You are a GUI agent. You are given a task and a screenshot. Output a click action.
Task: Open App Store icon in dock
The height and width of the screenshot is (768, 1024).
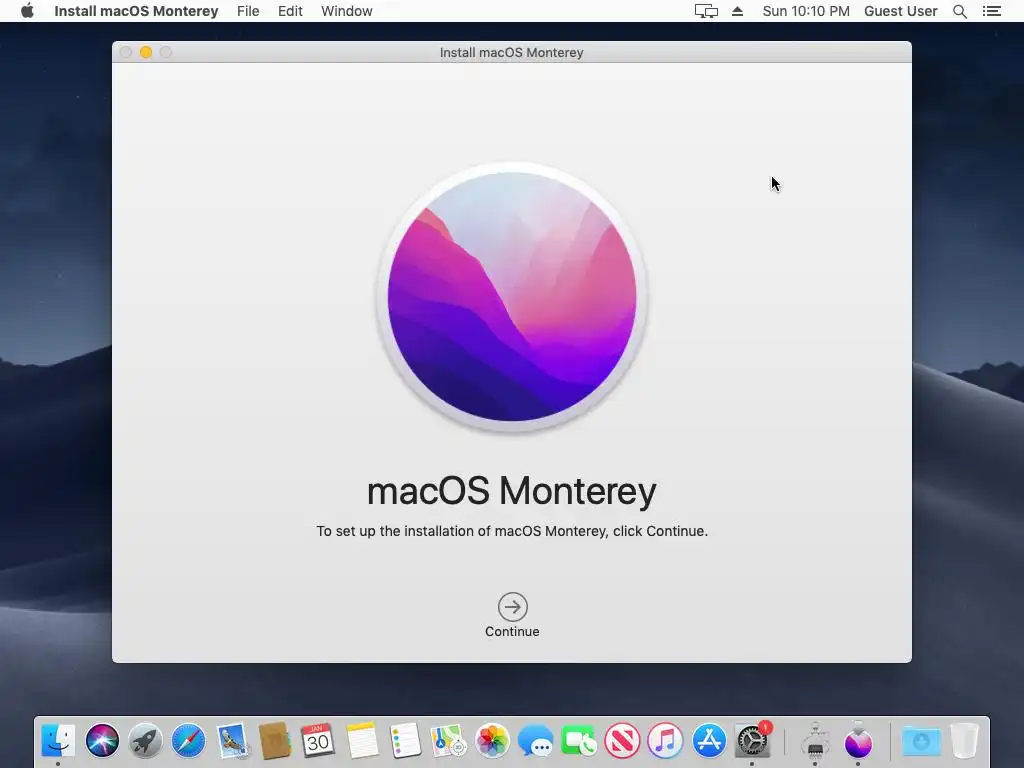click(709, 741)
